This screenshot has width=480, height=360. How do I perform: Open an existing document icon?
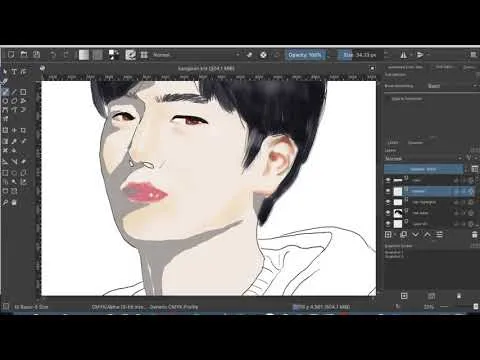[x=24, y=54]
